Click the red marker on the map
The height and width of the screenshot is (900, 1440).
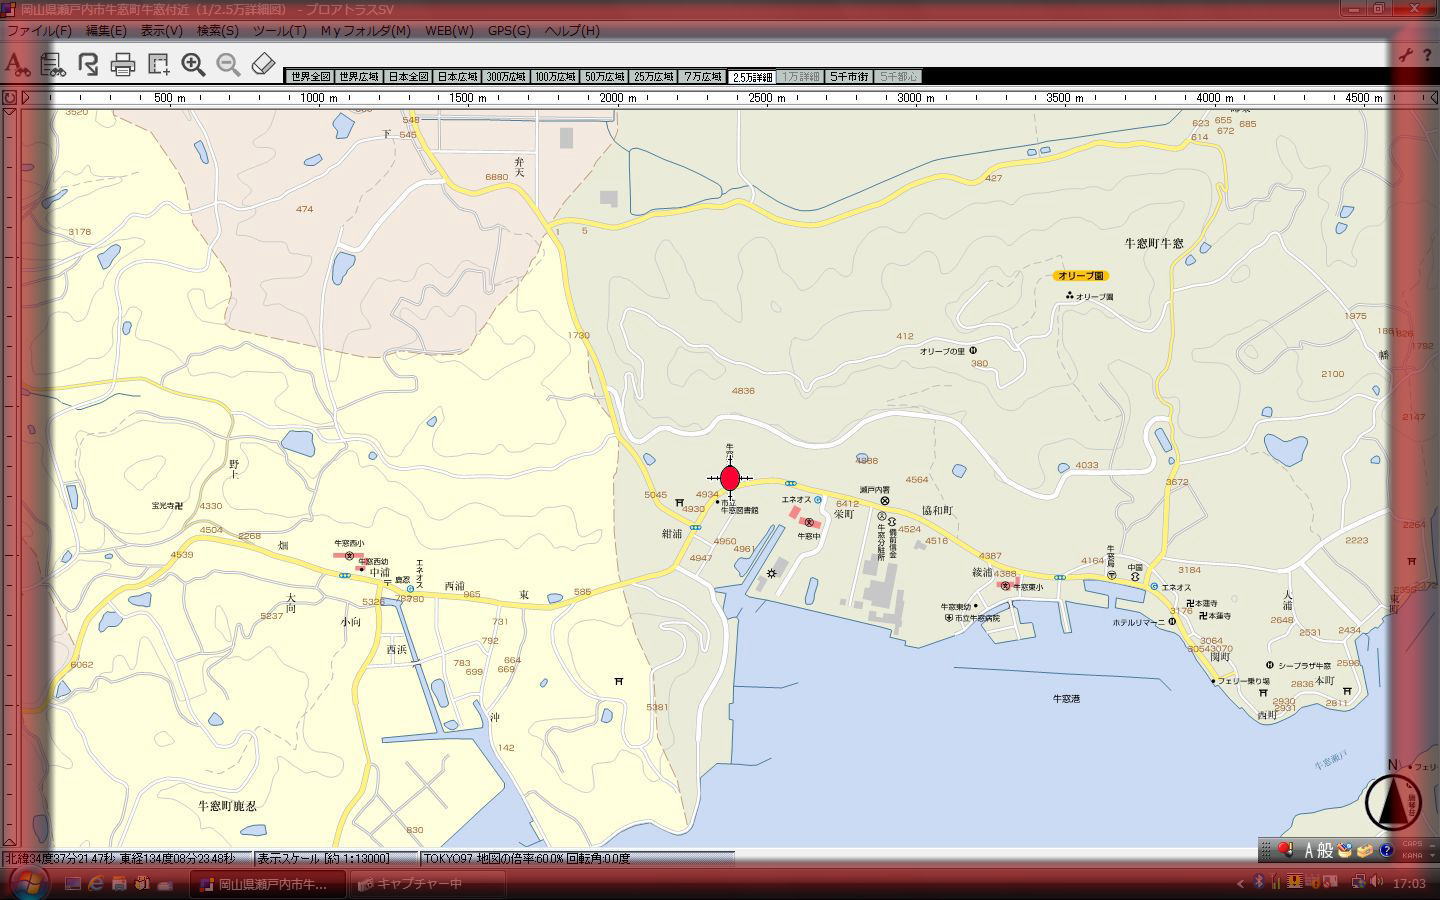(730, 479)
